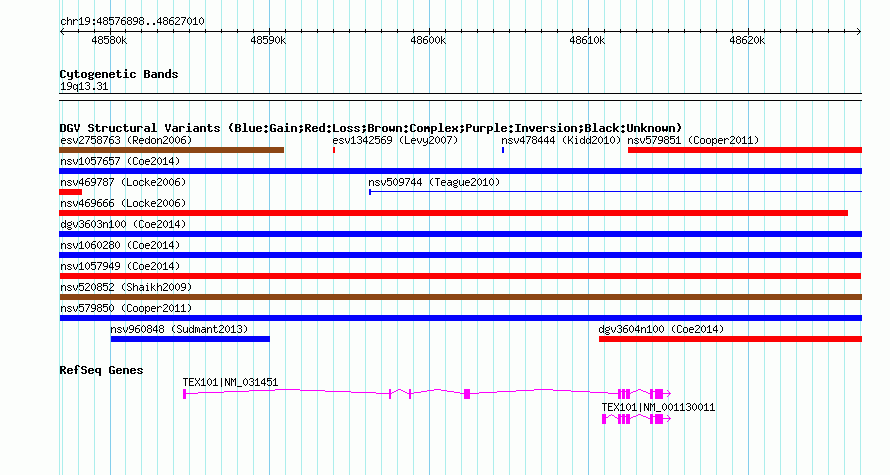
Task: Click the chr19:48576898..48627010 coordinates text
Action: tap(132, 22)
